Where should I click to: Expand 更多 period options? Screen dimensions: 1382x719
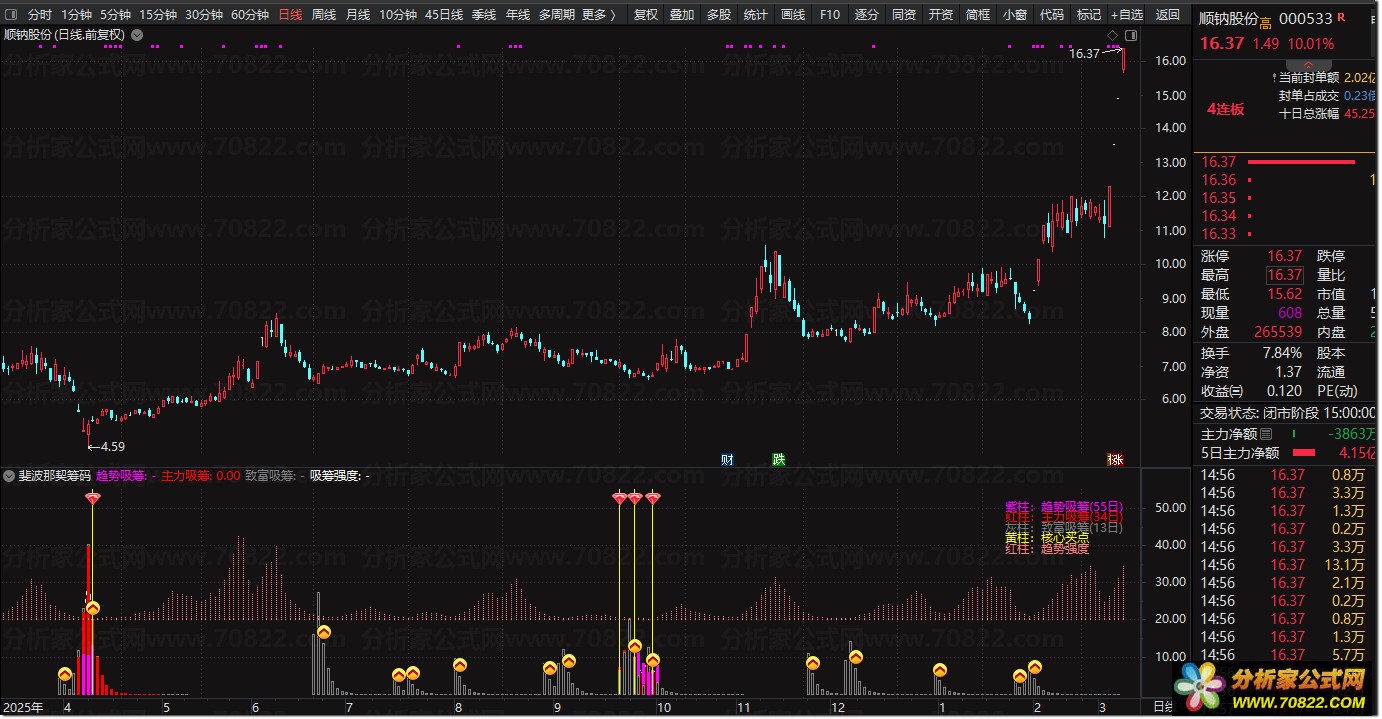[599, 15]
